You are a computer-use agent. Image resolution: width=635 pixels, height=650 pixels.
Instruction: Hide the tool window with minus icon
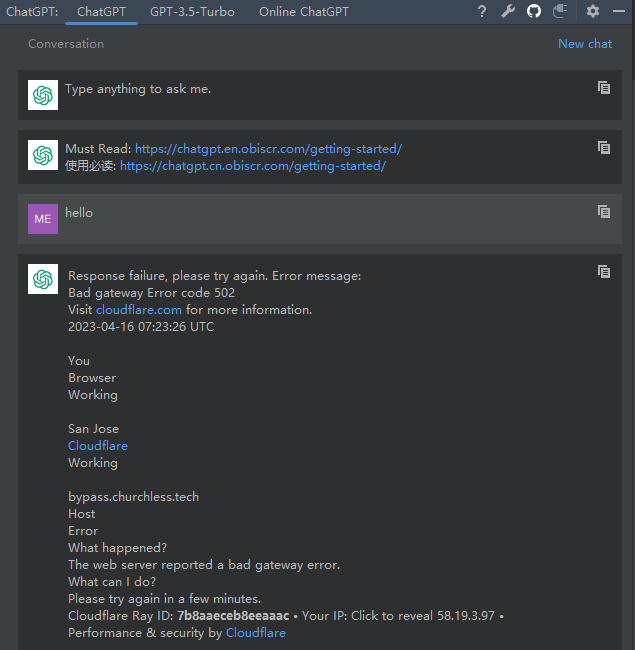619,11
